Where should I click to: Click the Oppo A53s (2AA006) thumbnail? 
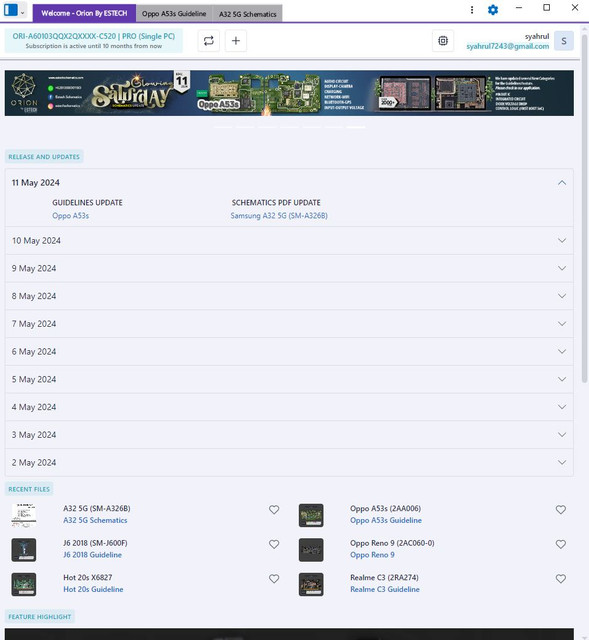311,515
